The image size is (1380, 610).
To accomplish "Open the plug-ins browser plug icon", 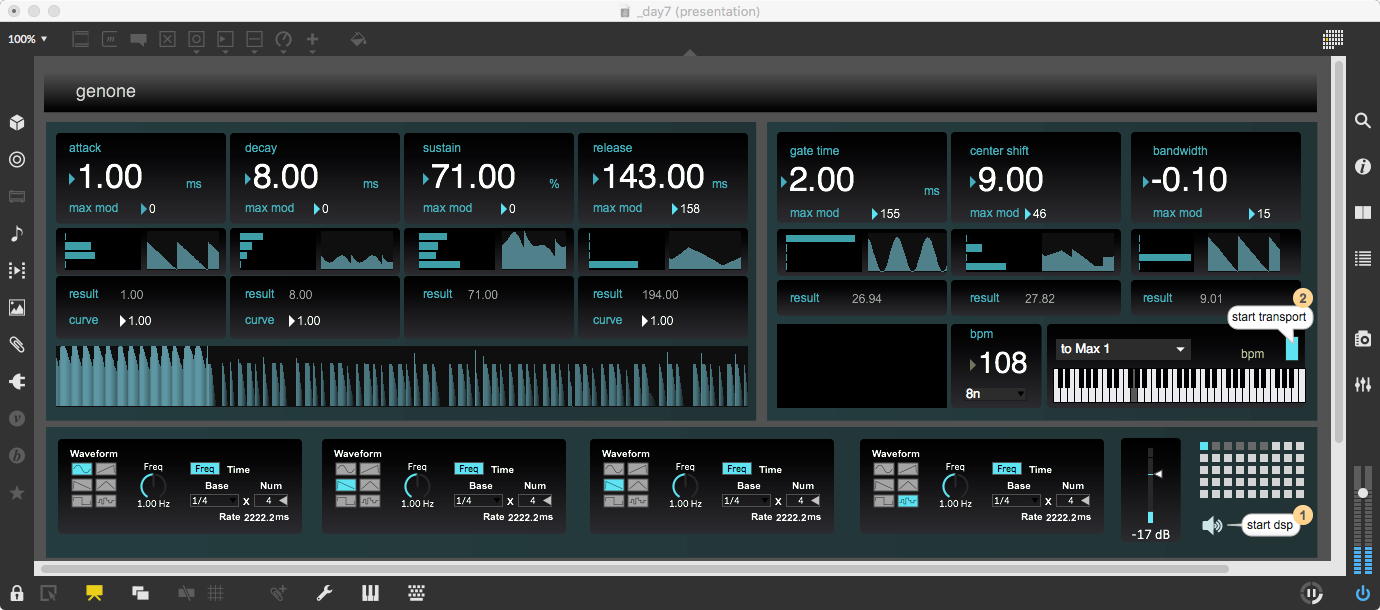I will click(x=17, y=381).
